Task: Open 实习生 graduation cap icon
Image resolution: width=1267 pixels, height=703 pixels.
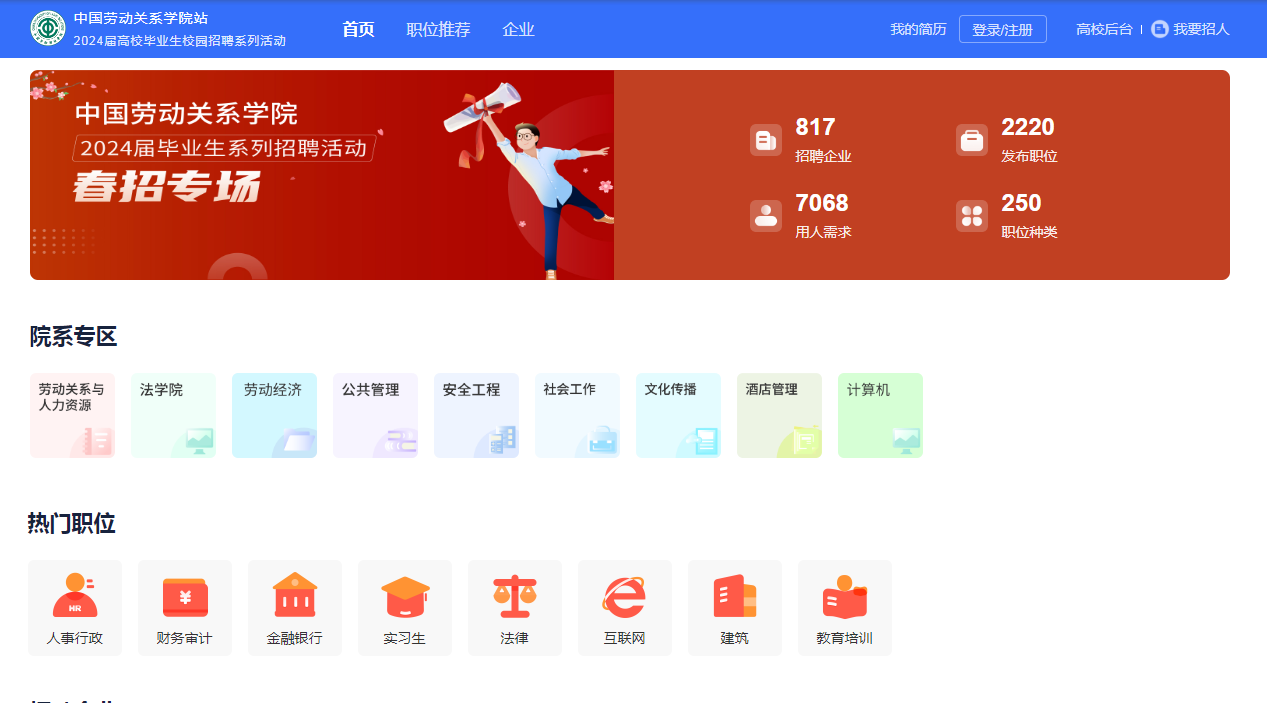Action: [x=405, y=597]
